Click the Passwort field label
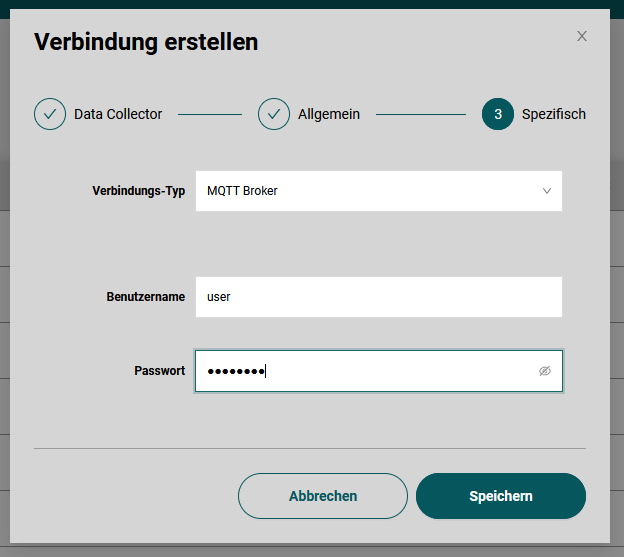The height and width of the screenshot is (557, 624). click(x=160, y=371)
